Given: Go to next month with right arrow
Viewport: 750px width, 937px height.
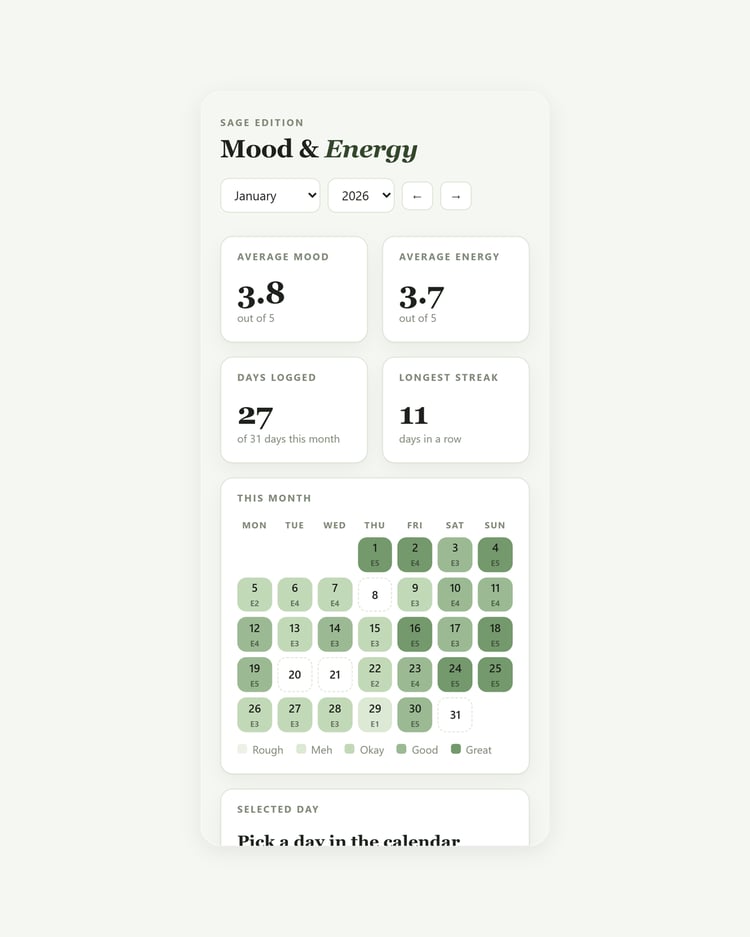Looking at the screenshot, I should 456,196.
